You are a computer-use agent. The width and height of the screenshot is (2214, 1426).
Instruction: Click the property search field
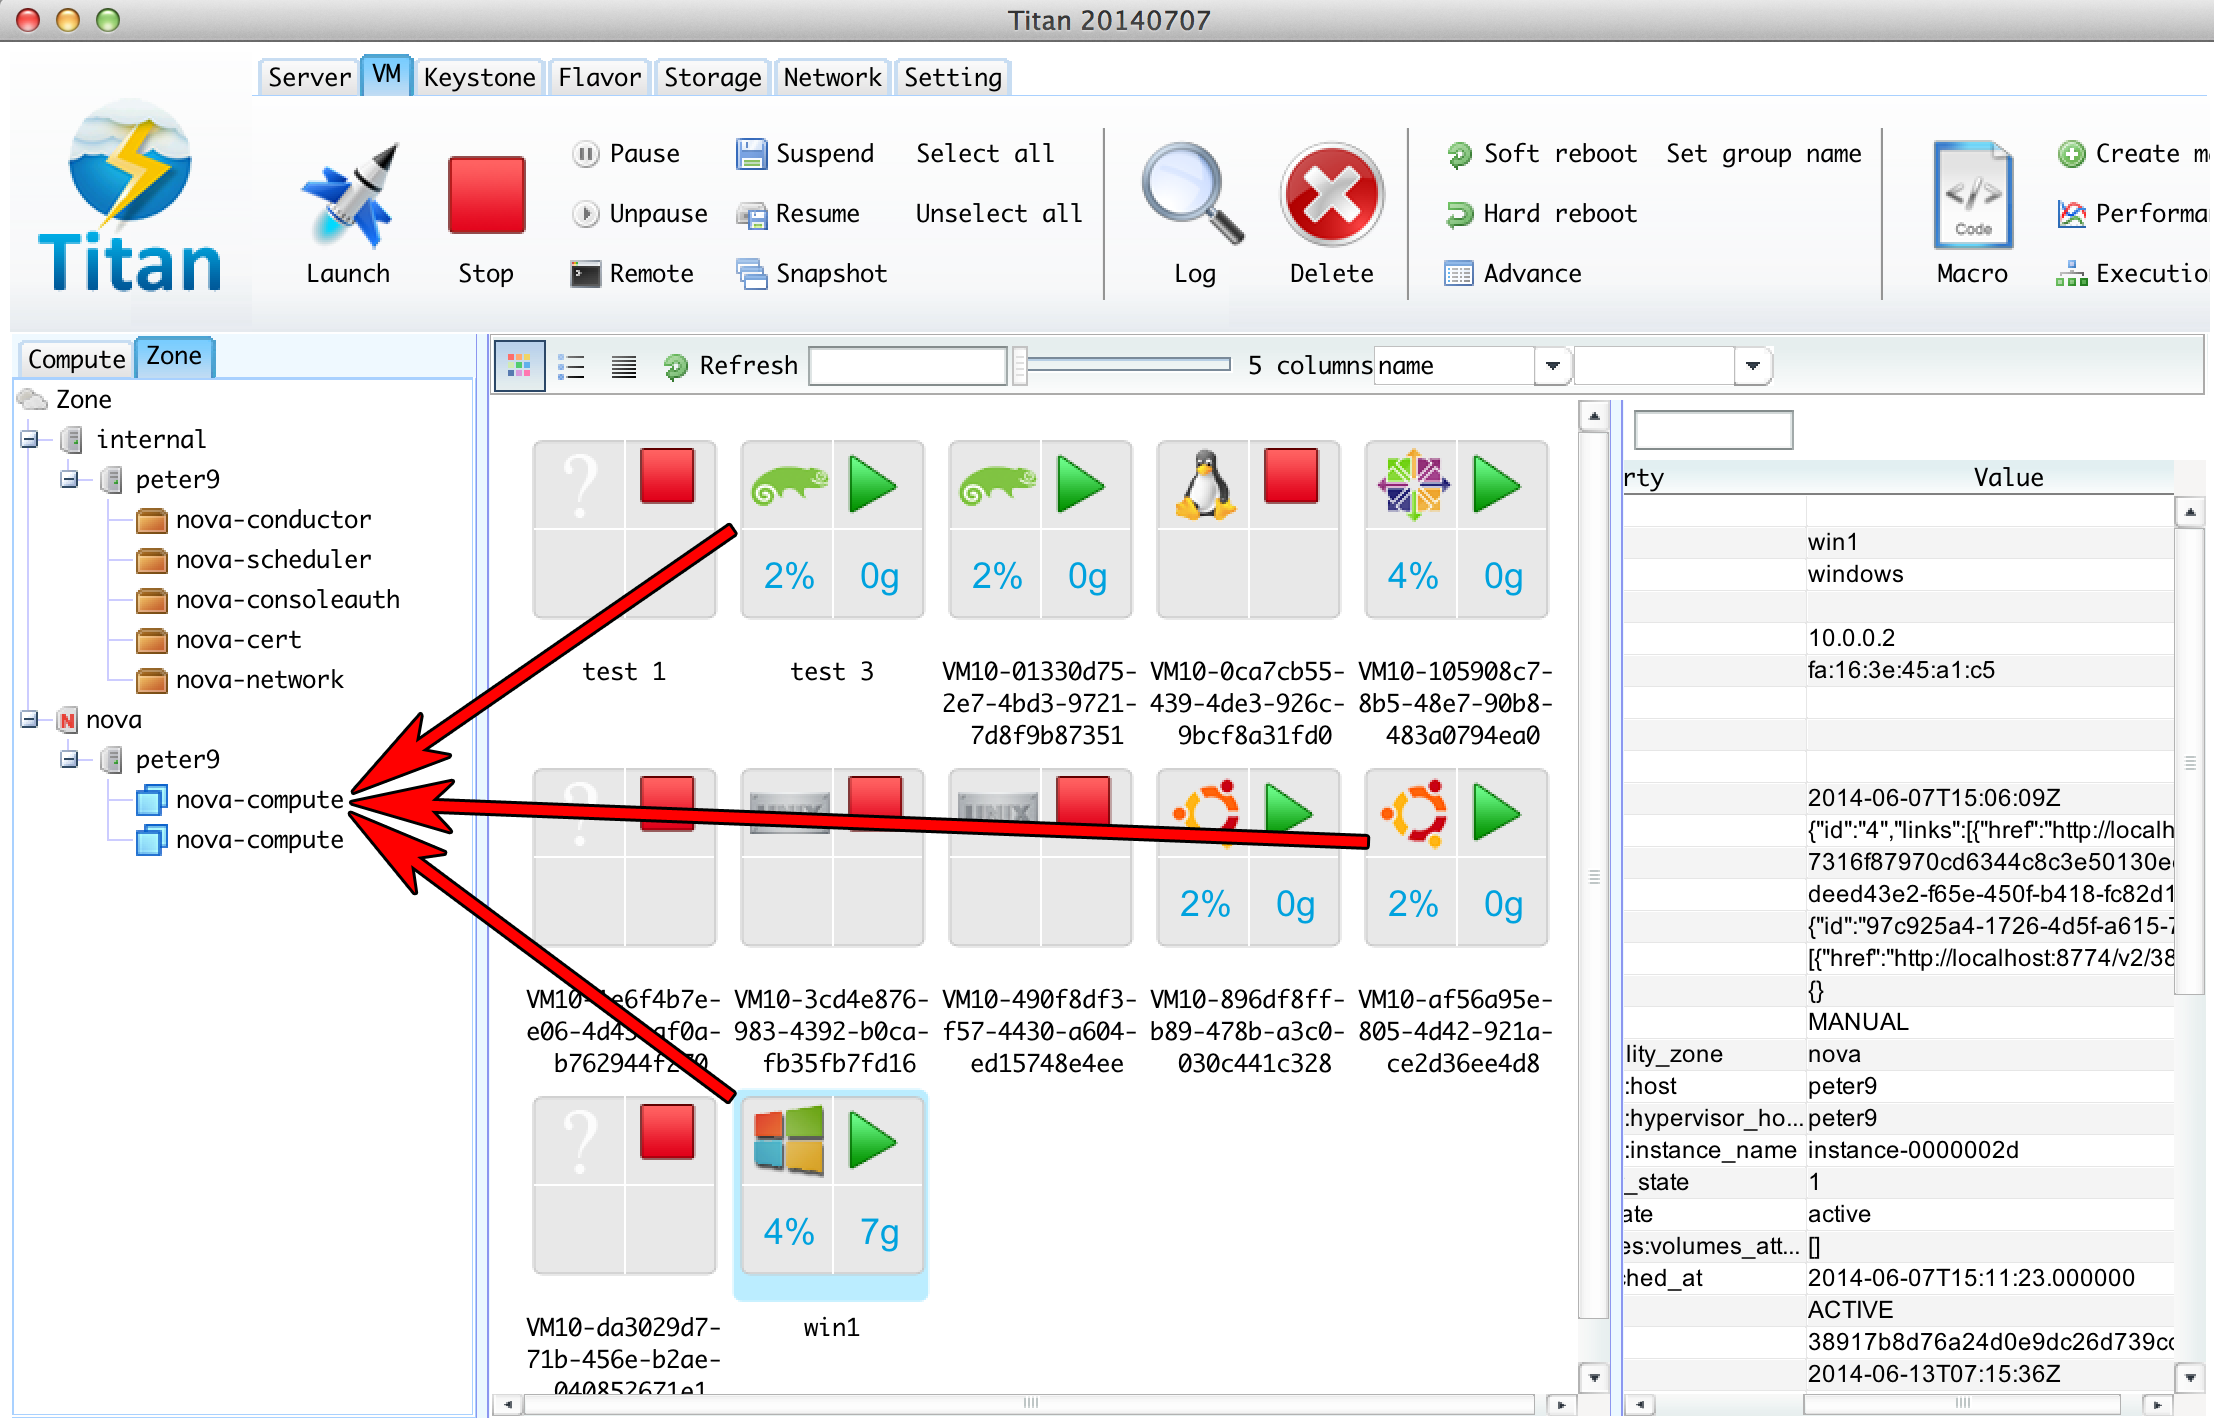point(1712,430)
